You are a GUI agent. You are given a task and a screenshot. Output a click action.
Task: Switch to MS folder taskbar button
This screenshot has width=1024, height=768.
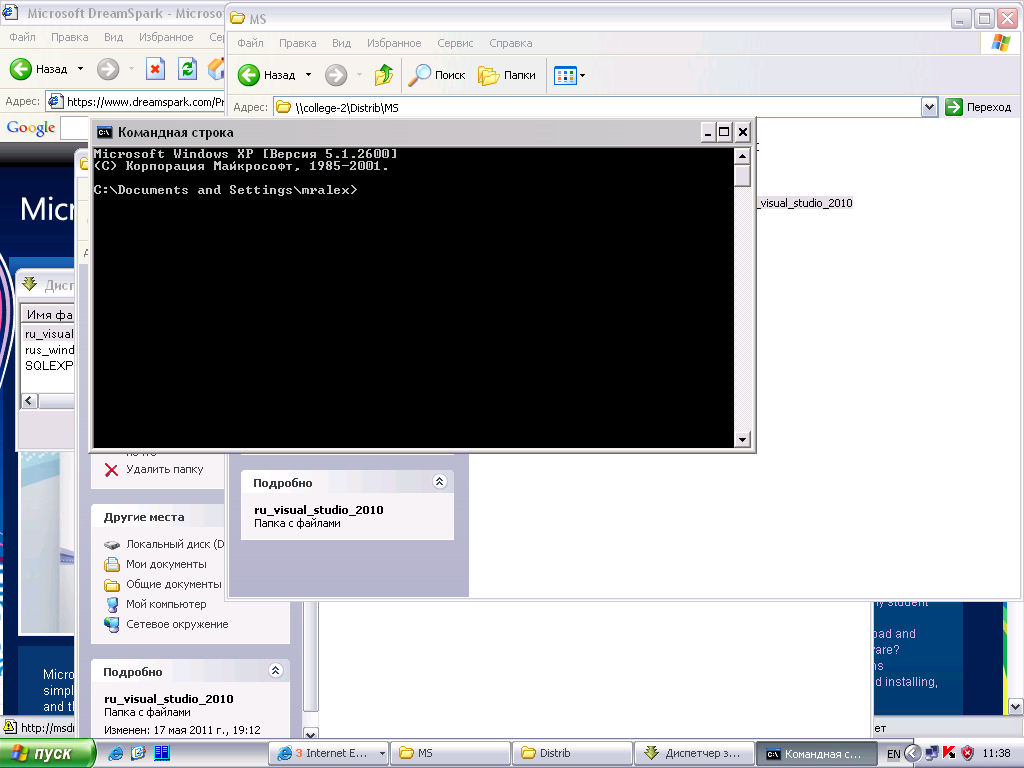[x=450, y=754]
